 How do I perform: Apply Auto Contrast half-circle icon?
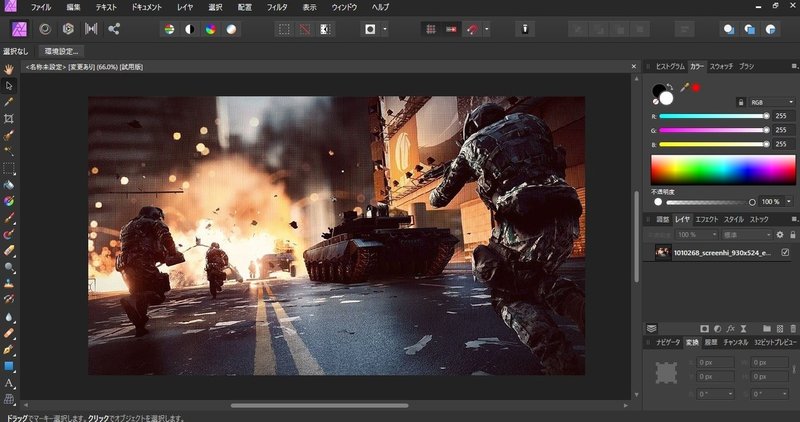(190, 30)
